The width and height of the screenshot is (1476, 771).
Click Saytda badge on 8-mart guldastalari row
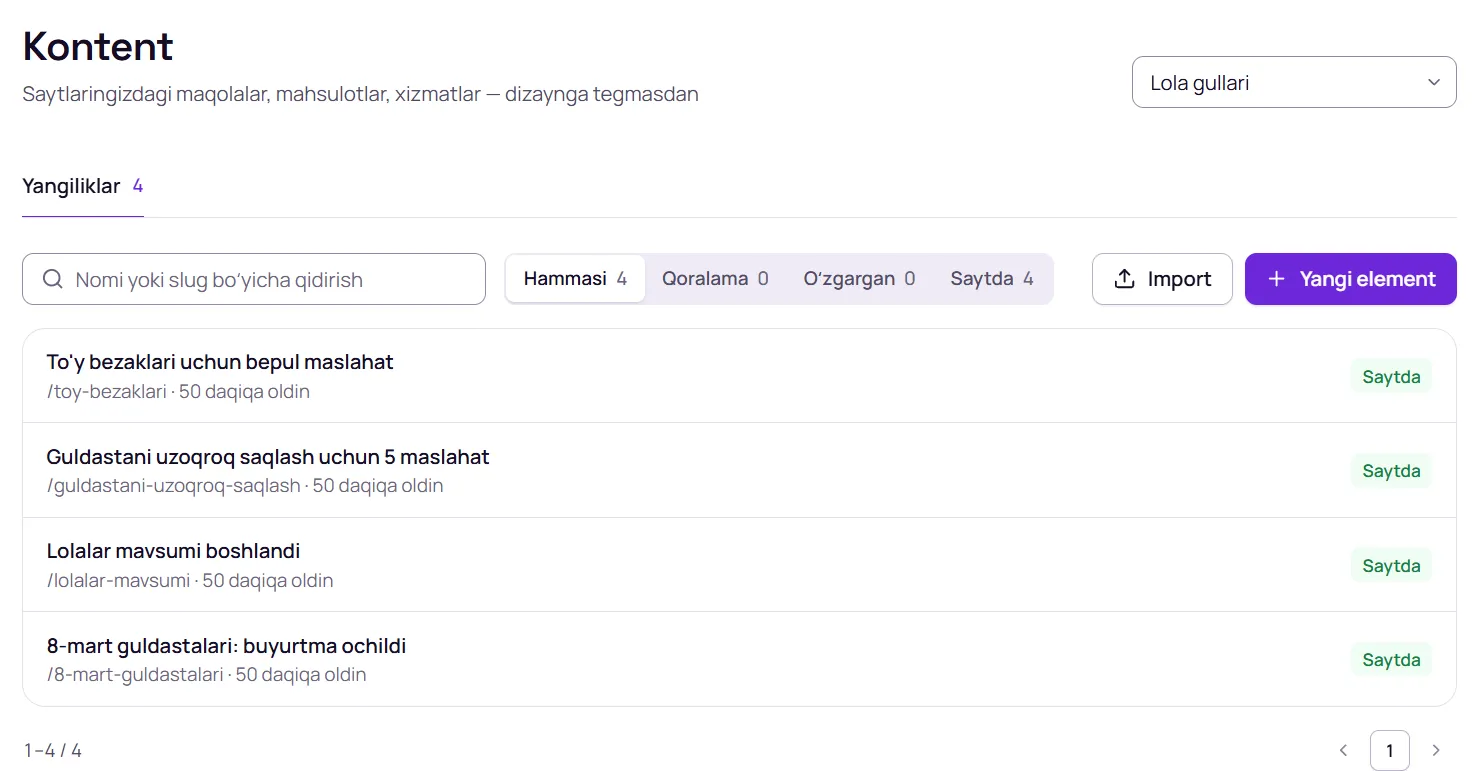pyautogui.click(x=1391, y=659)
